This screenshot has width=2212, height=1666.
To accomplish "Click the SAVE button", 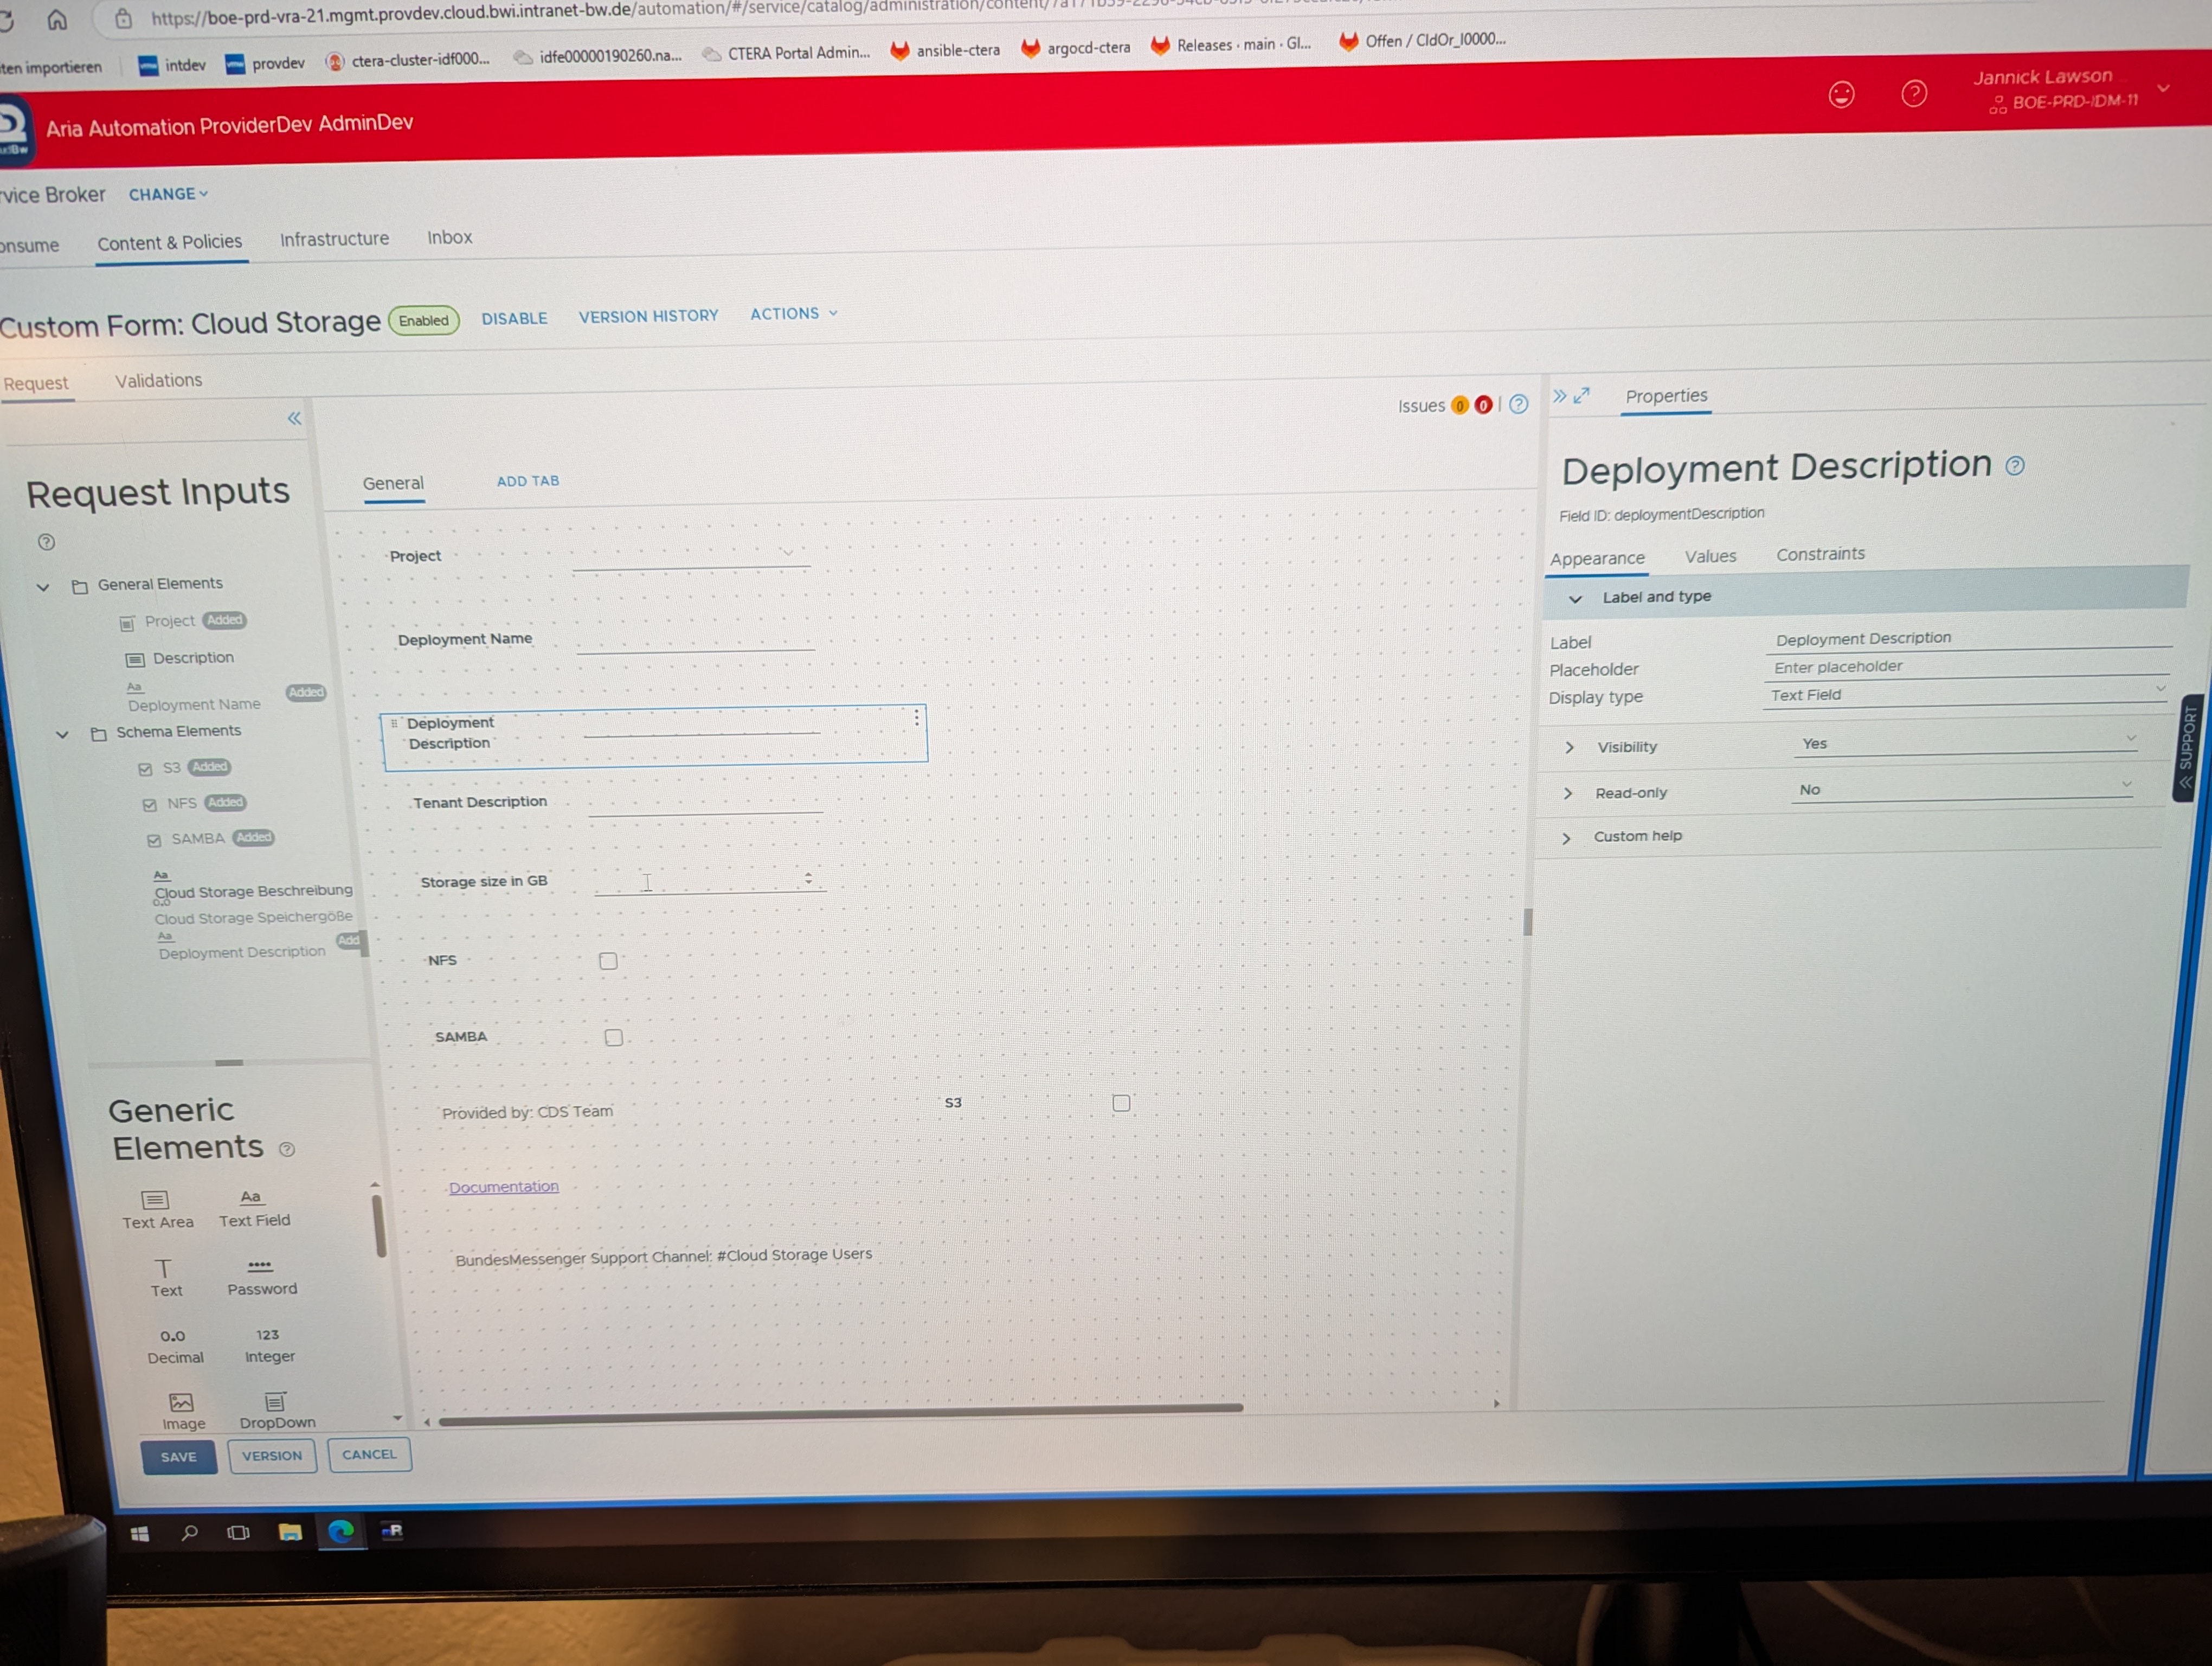I will pyautogui.click(x=179, y=1456).
